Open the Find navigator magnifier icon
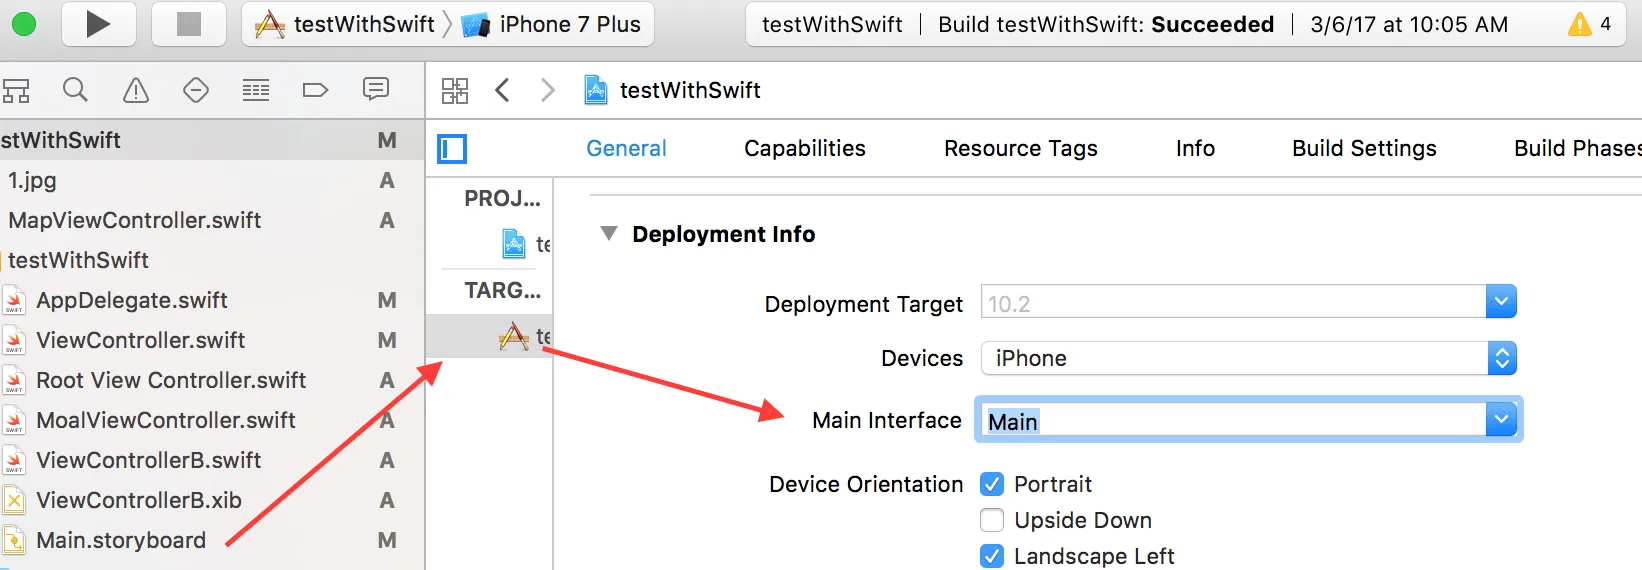The height and width of the screenshot is (570, 1642). 75,90
